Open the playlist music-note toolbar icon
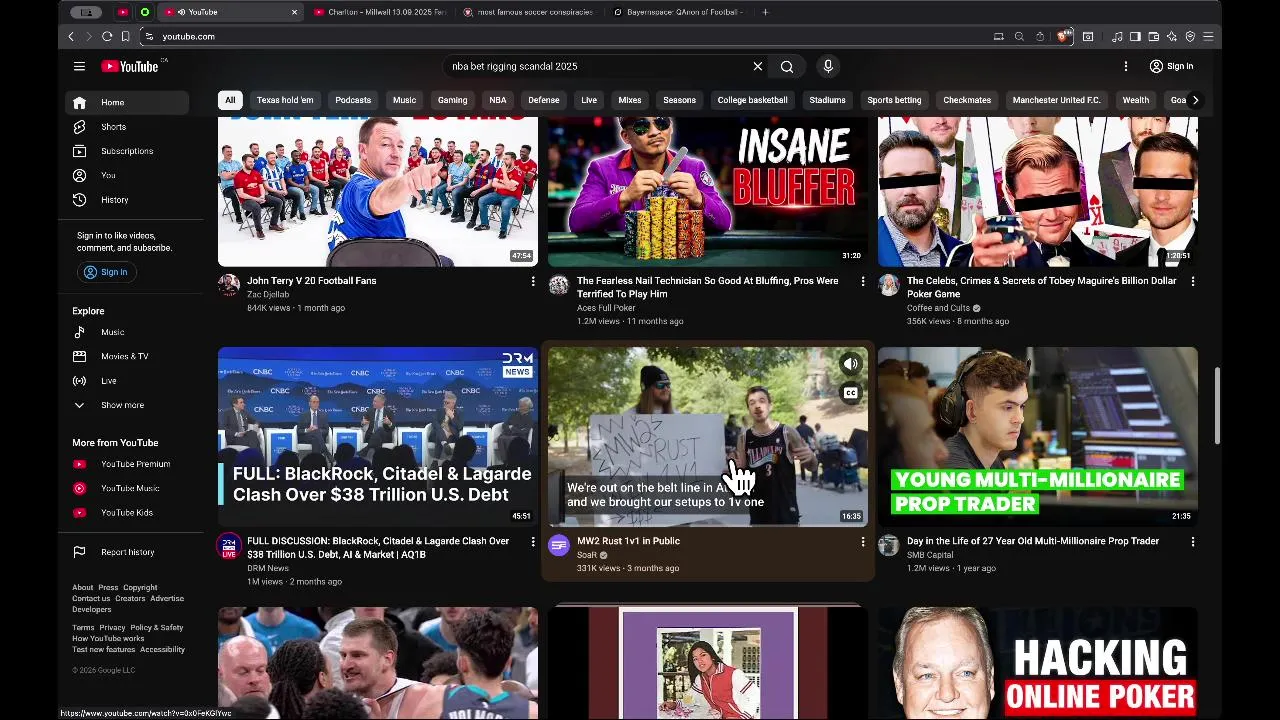The height and width of the screenshot is (720, 1280). point(1117,36)
